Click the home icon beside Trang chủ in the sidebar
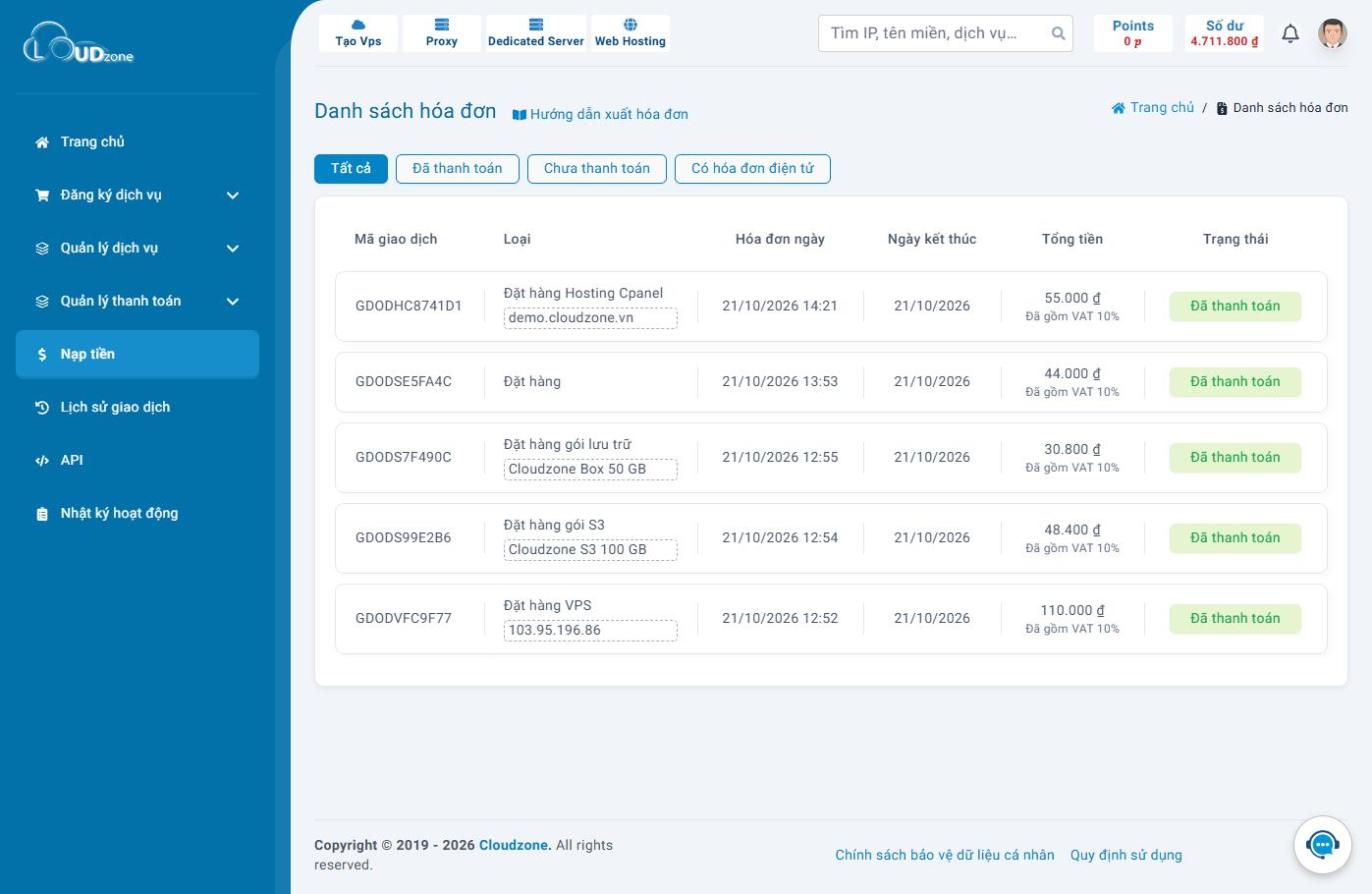1372x894 pixels. [x=42, y=142]
